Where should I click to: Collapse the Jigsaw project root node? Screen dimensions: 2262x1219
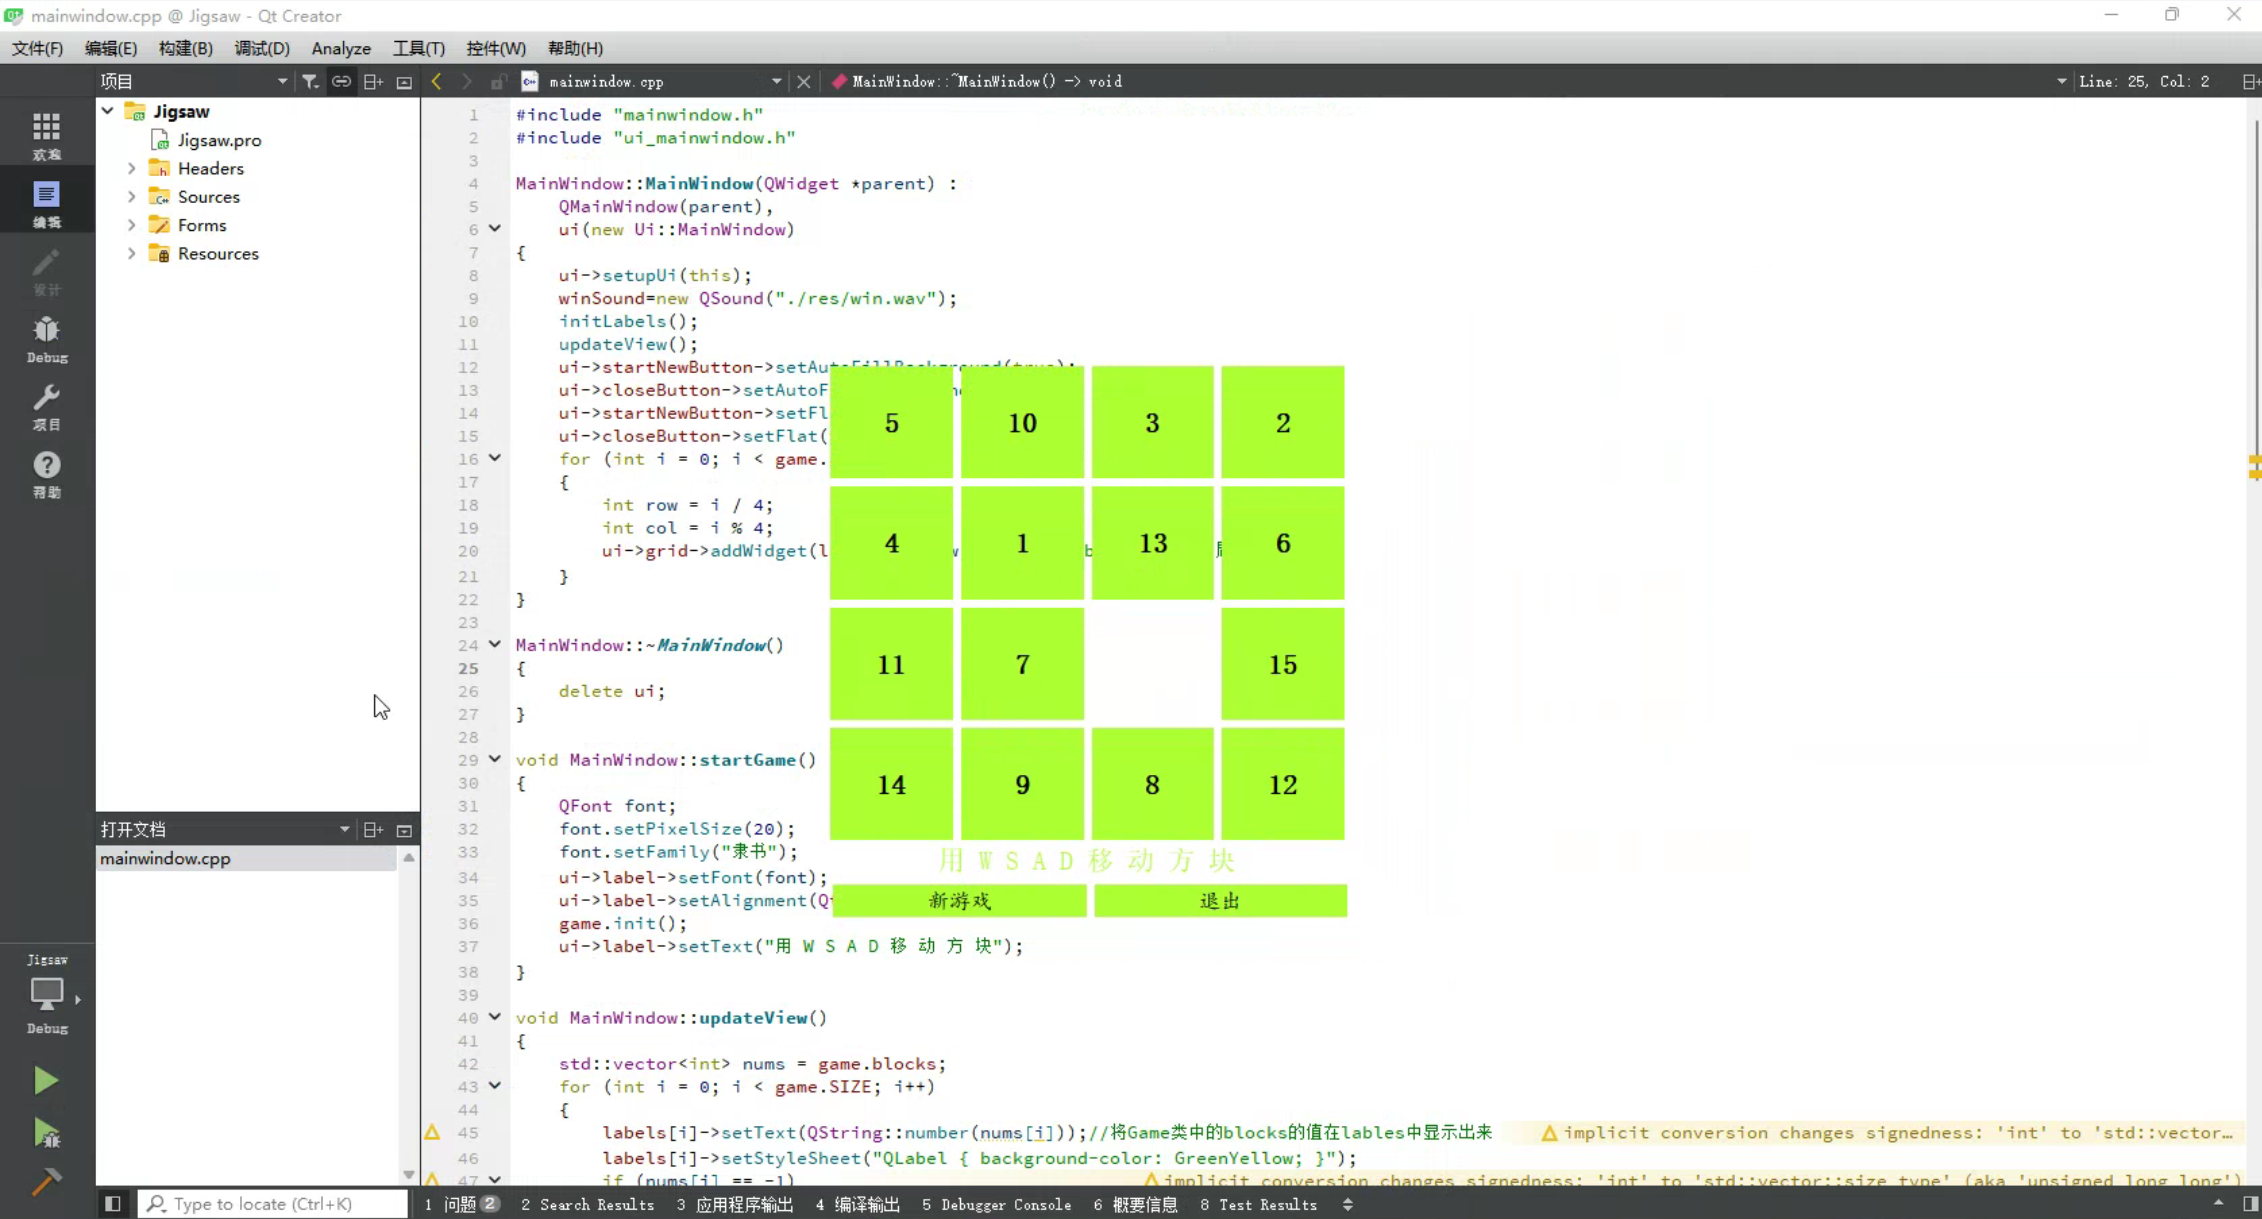point(108,111)
